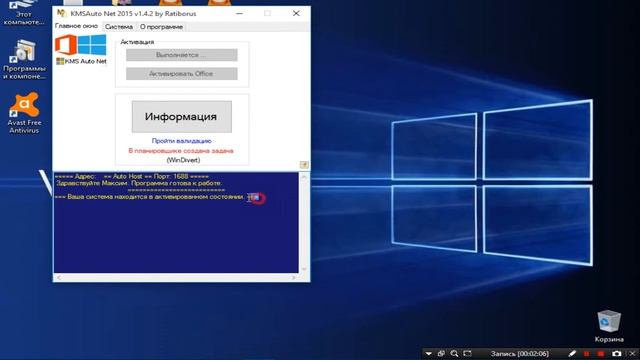Image resolution: width=640 pixels, height=360 pixels.
Task: Click the log's horizontal scrollbar left arrow
Action: click(x=58, y=278)
